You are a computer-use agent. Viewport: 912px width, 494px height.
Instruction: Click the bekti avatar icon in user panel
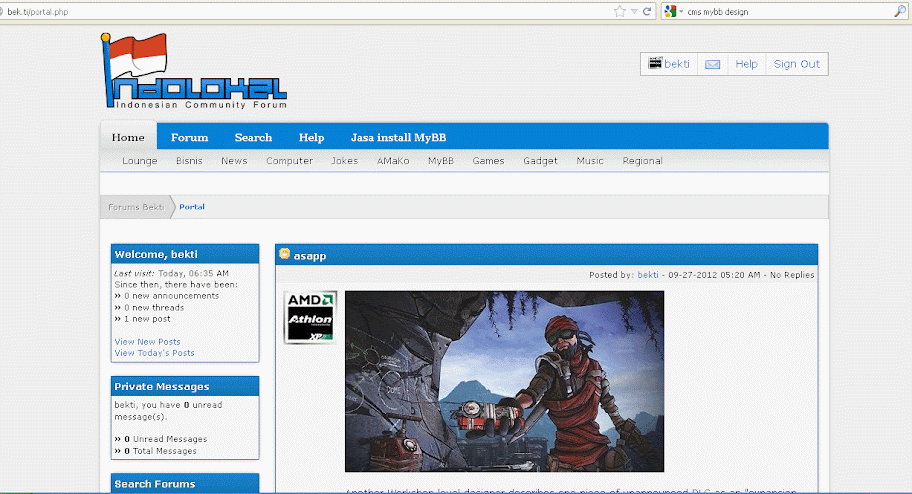tap(655, 63)
